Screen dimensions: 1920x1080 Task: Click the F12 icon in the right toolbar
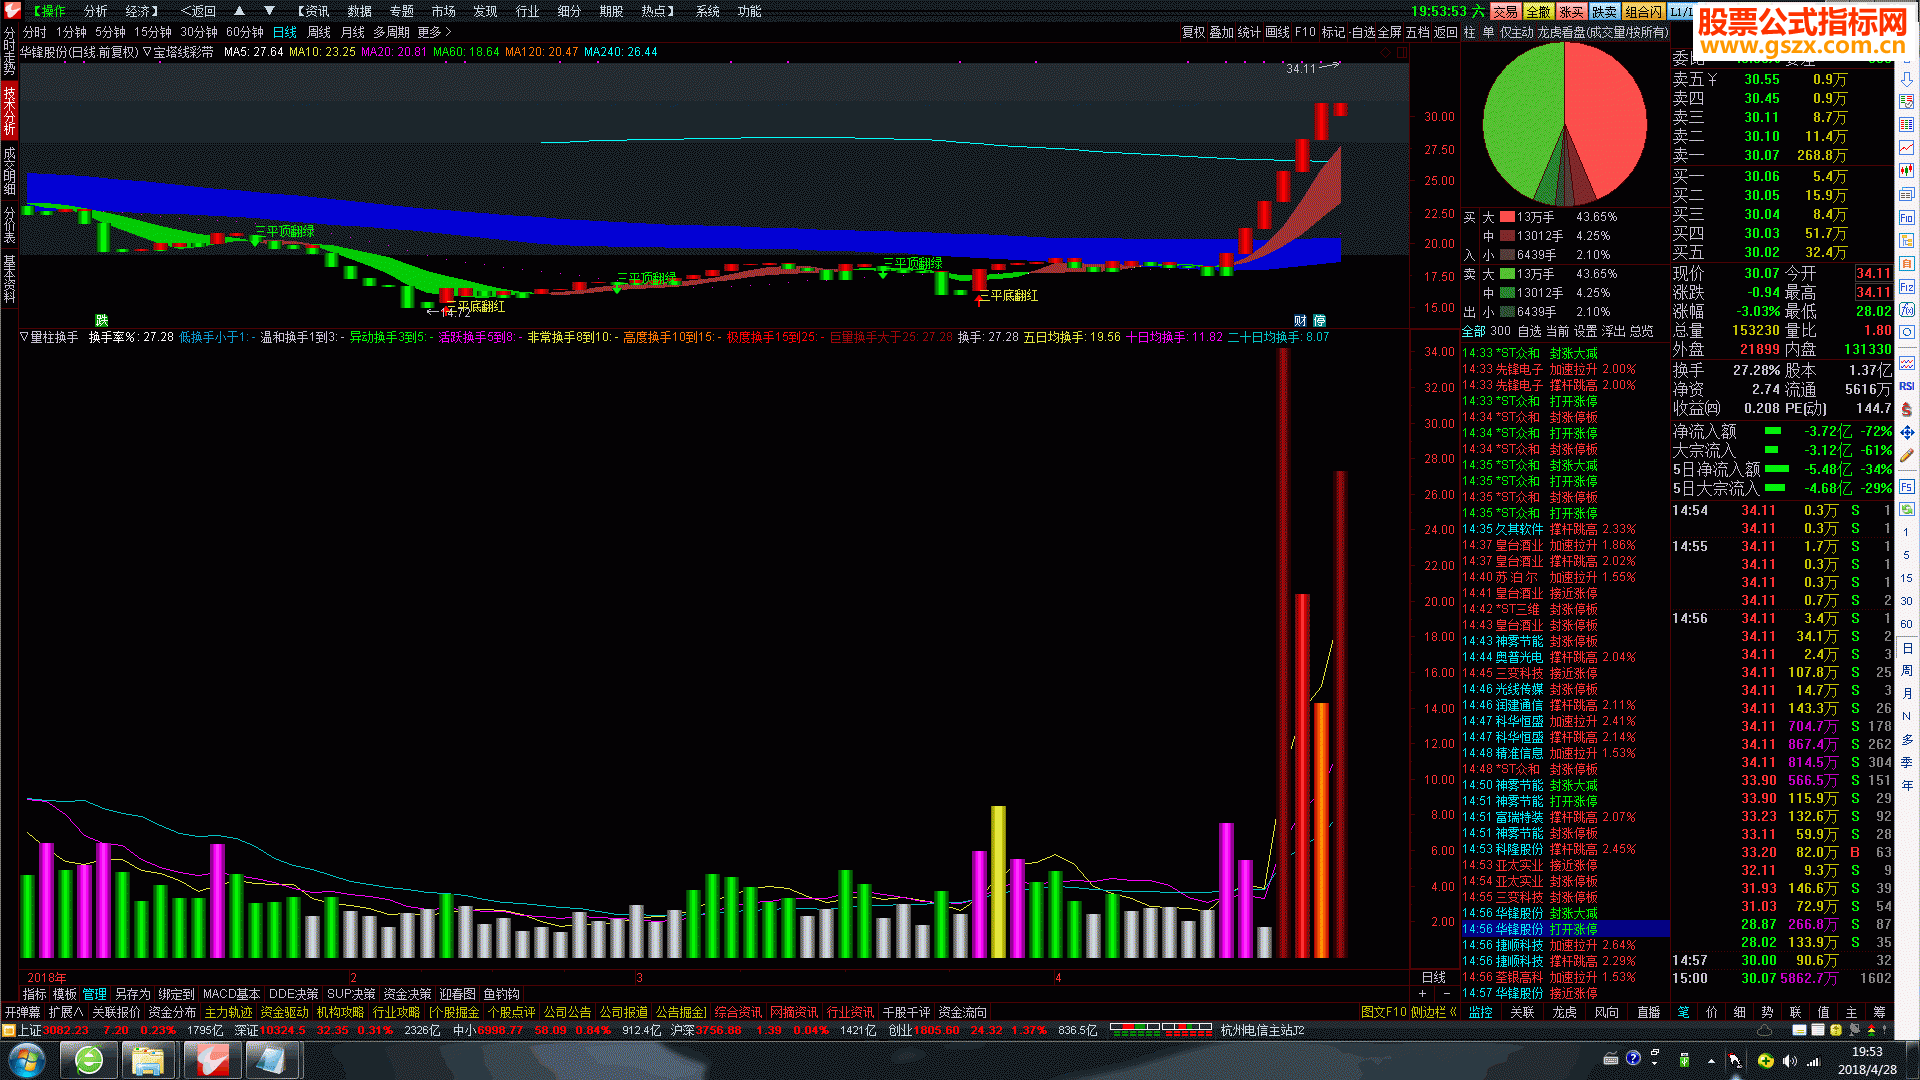point(1907,286)
